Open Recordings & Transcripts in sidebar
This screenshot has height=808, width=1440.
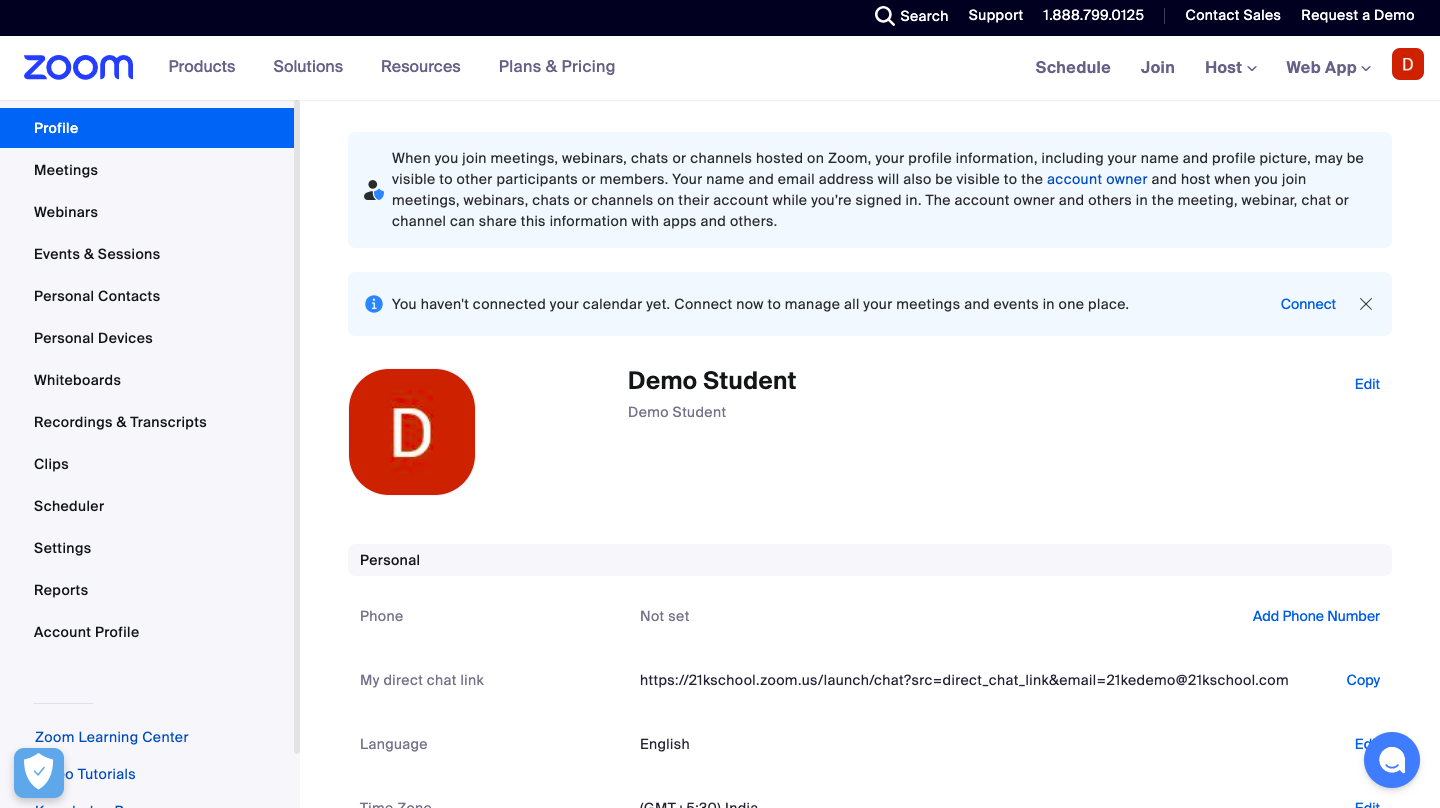pyautogui.click(x=120, y=422)
